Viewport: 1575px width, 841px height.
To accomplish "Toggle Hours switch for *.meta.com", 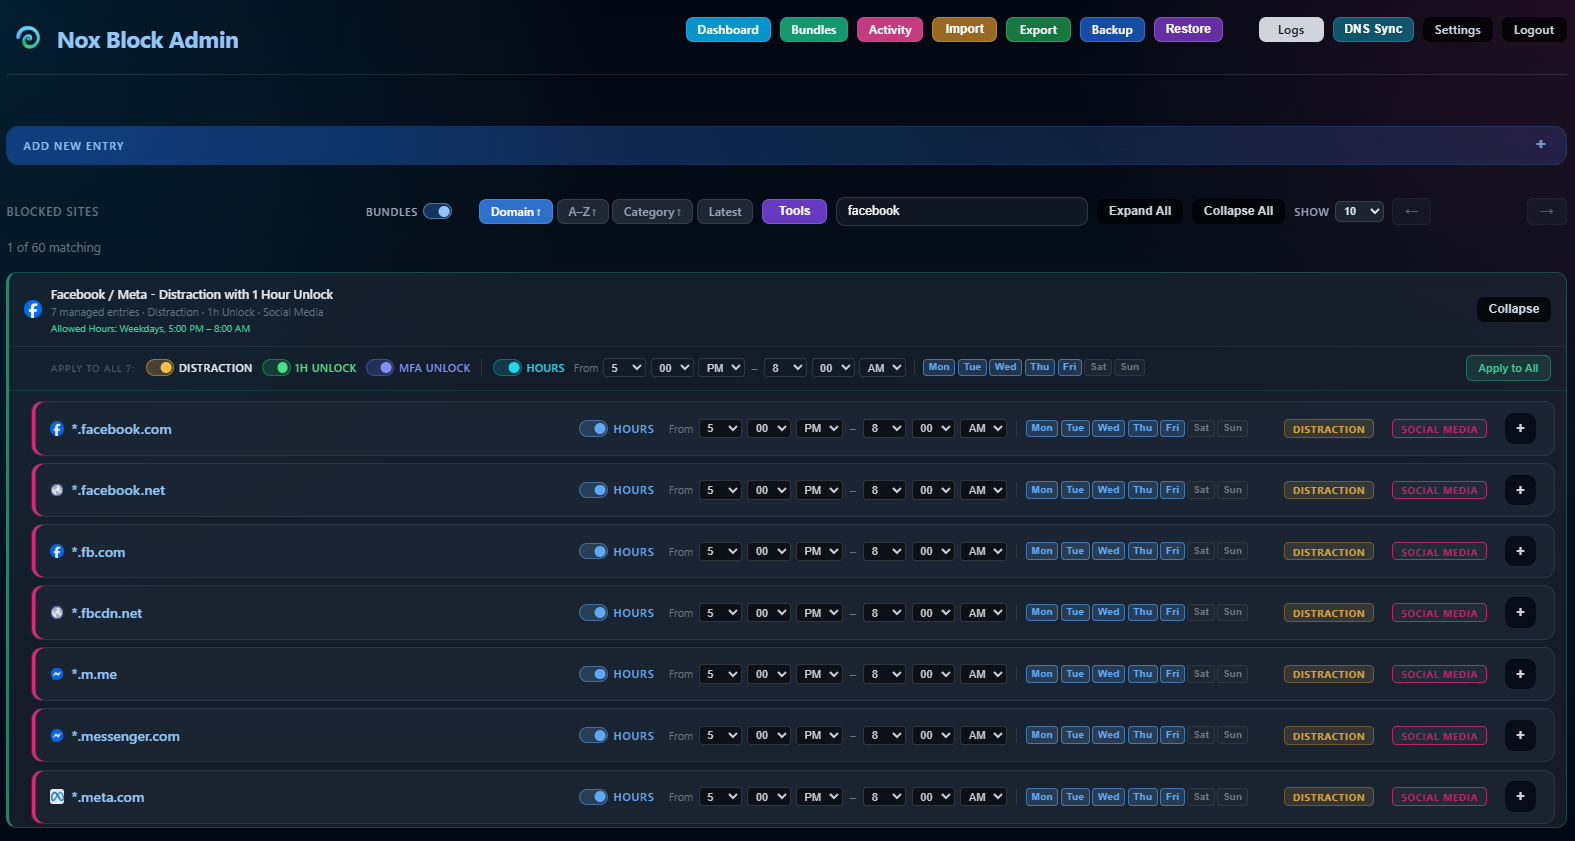I will point(593,797).
